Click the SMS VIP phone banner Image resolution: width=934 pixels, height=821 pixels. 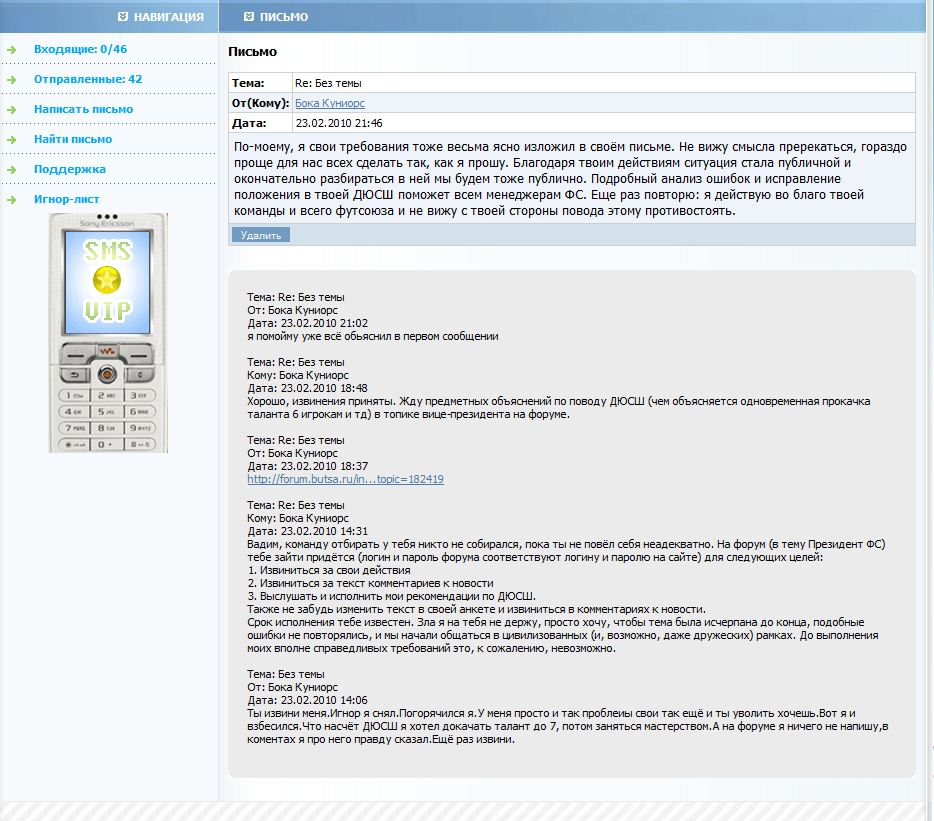tap(108, 332)
